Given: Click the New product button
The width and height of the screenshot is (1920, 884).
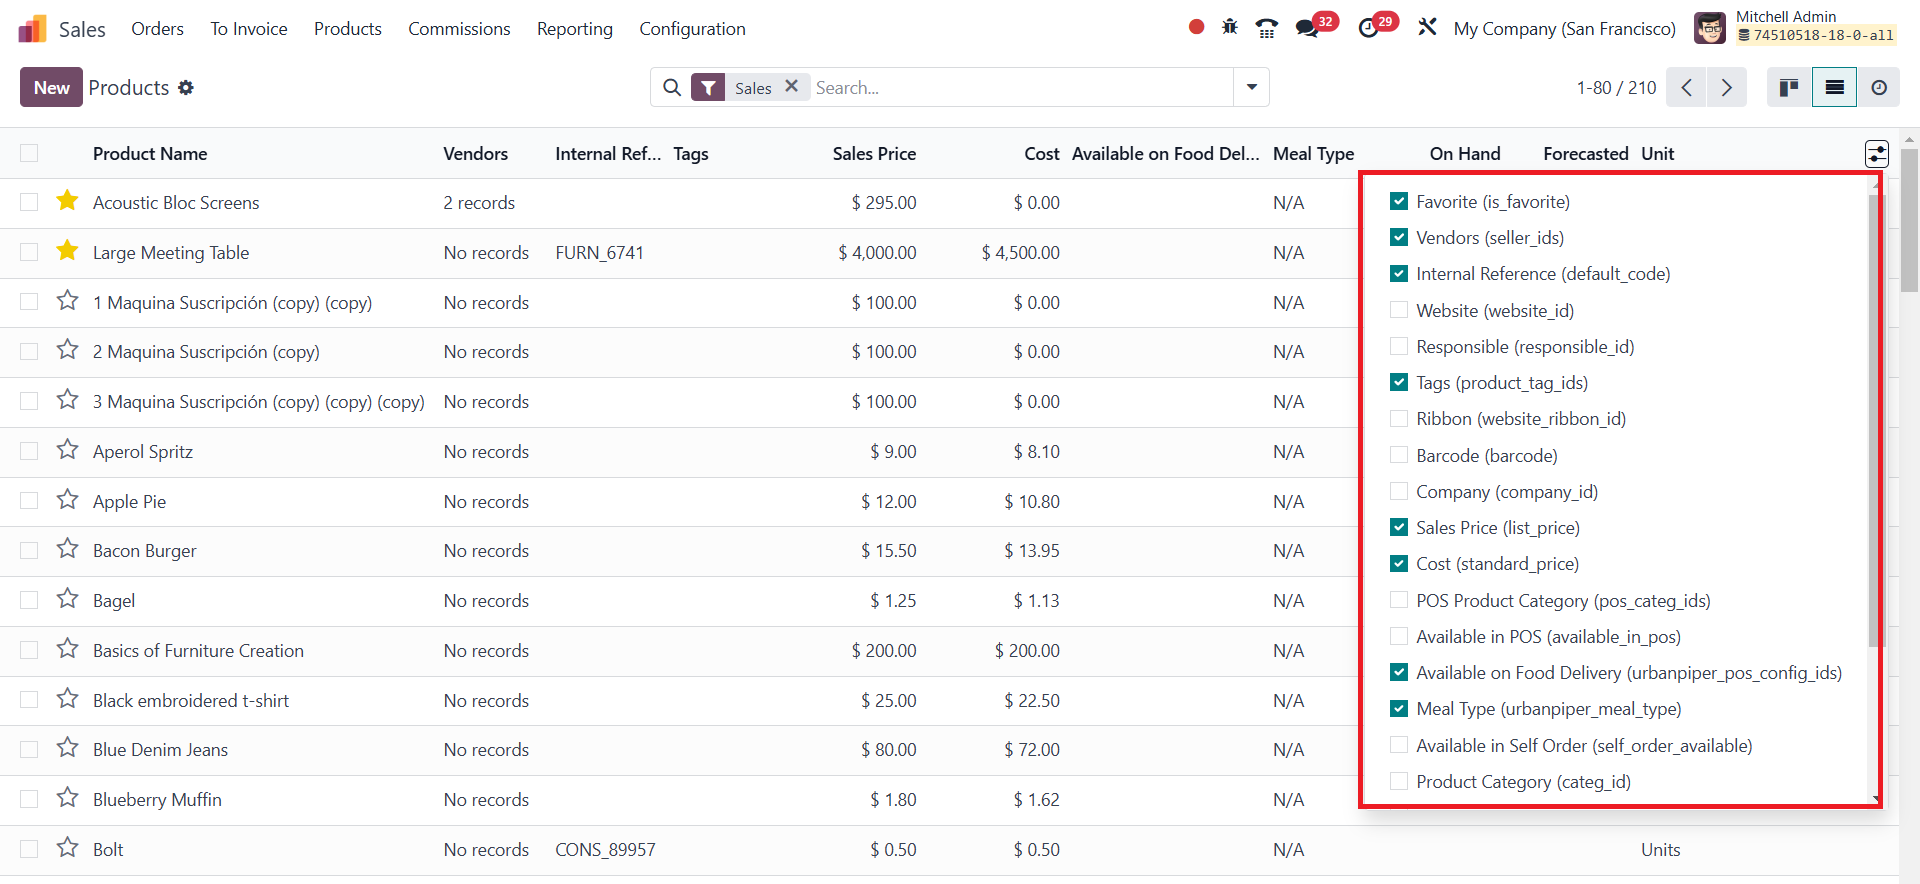Looking at the screenshot, I should 51,88.
